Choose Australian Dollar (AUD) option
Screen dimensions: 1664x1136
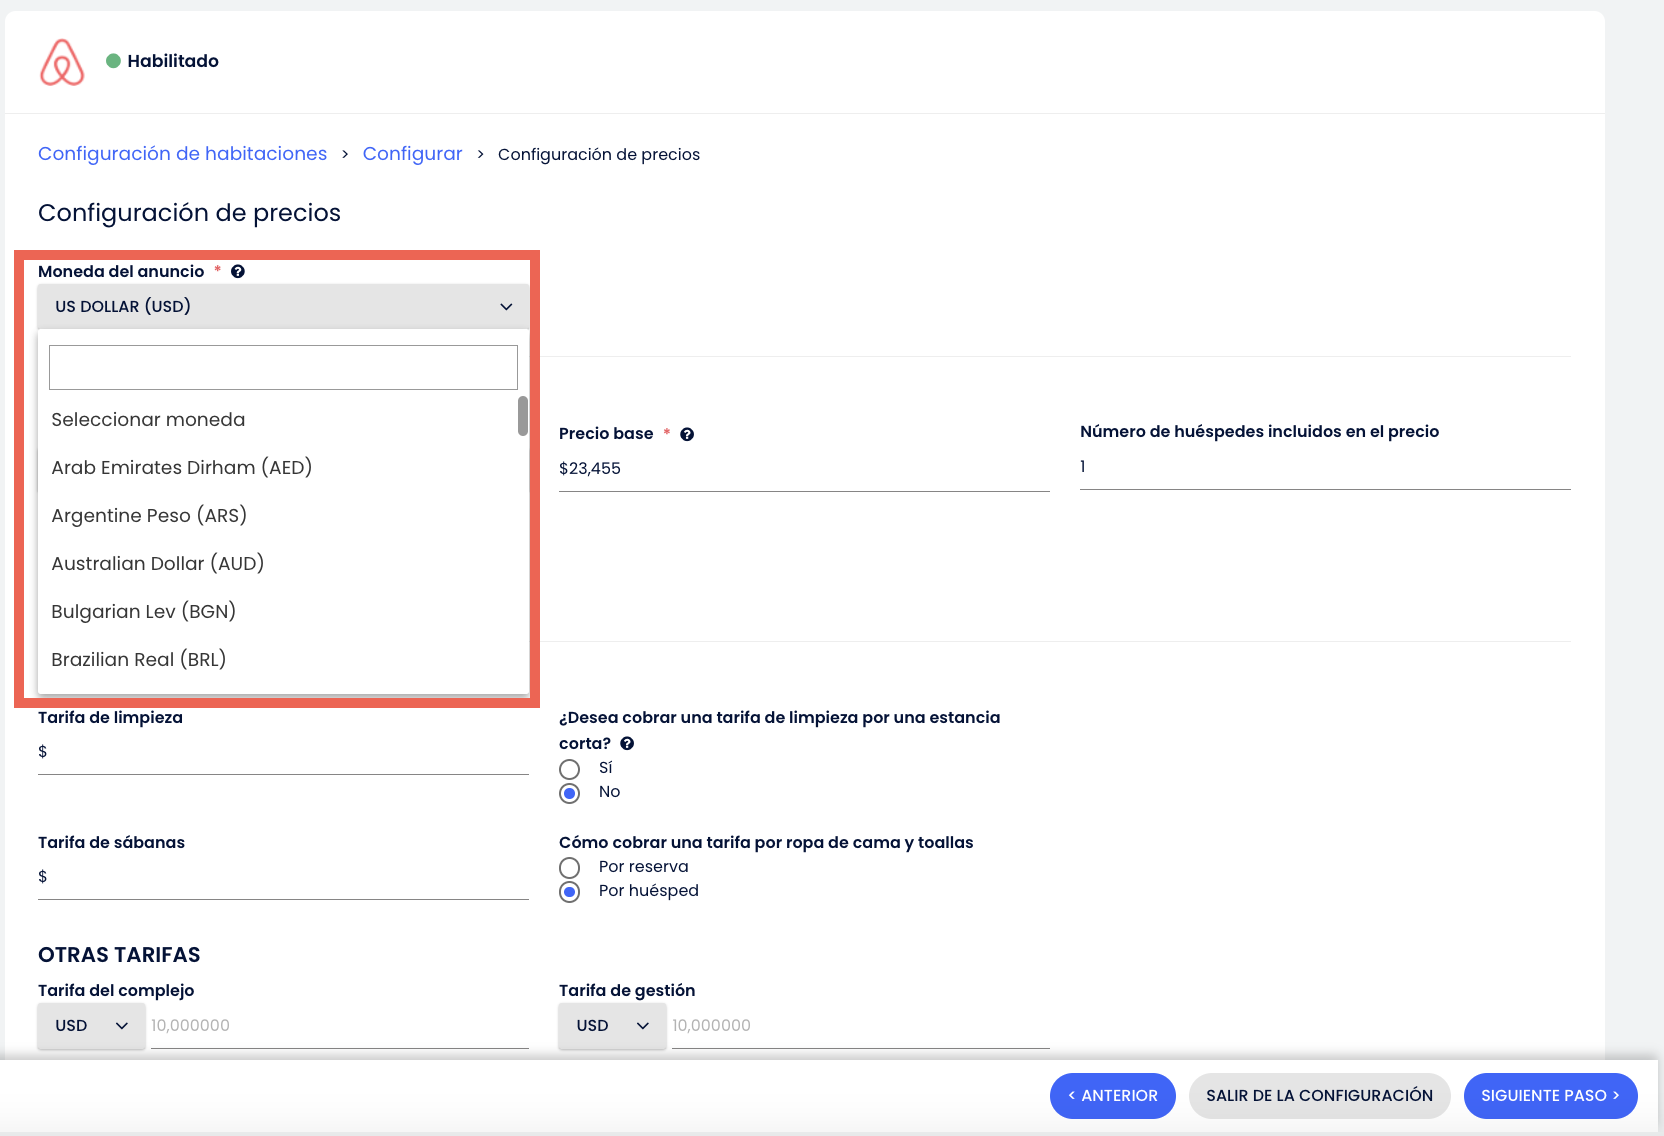click(158, 564)
